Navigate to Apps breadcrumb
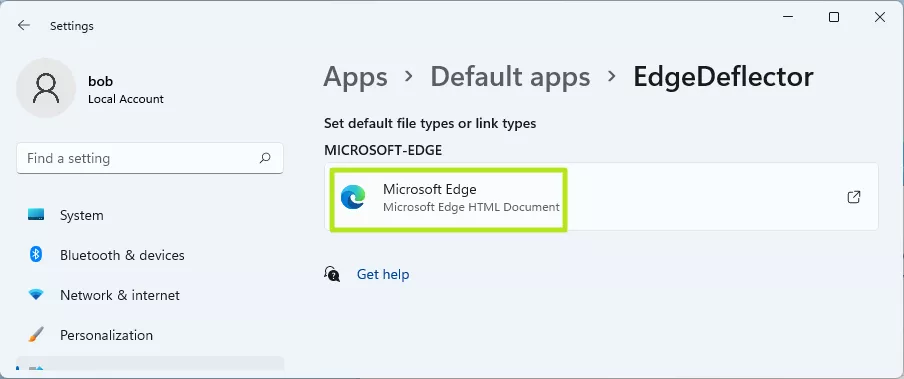 tap(355, 77)
